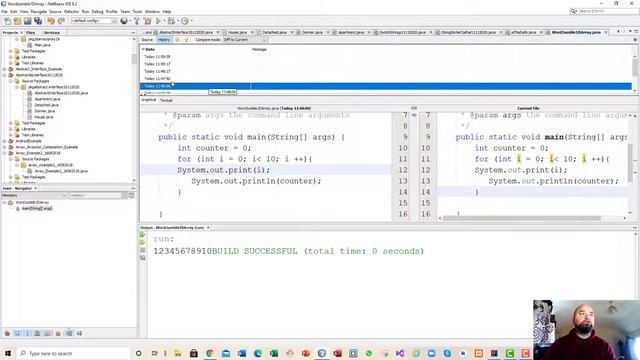Open Visual Studio from the taskbar

[x=400, y=353]
